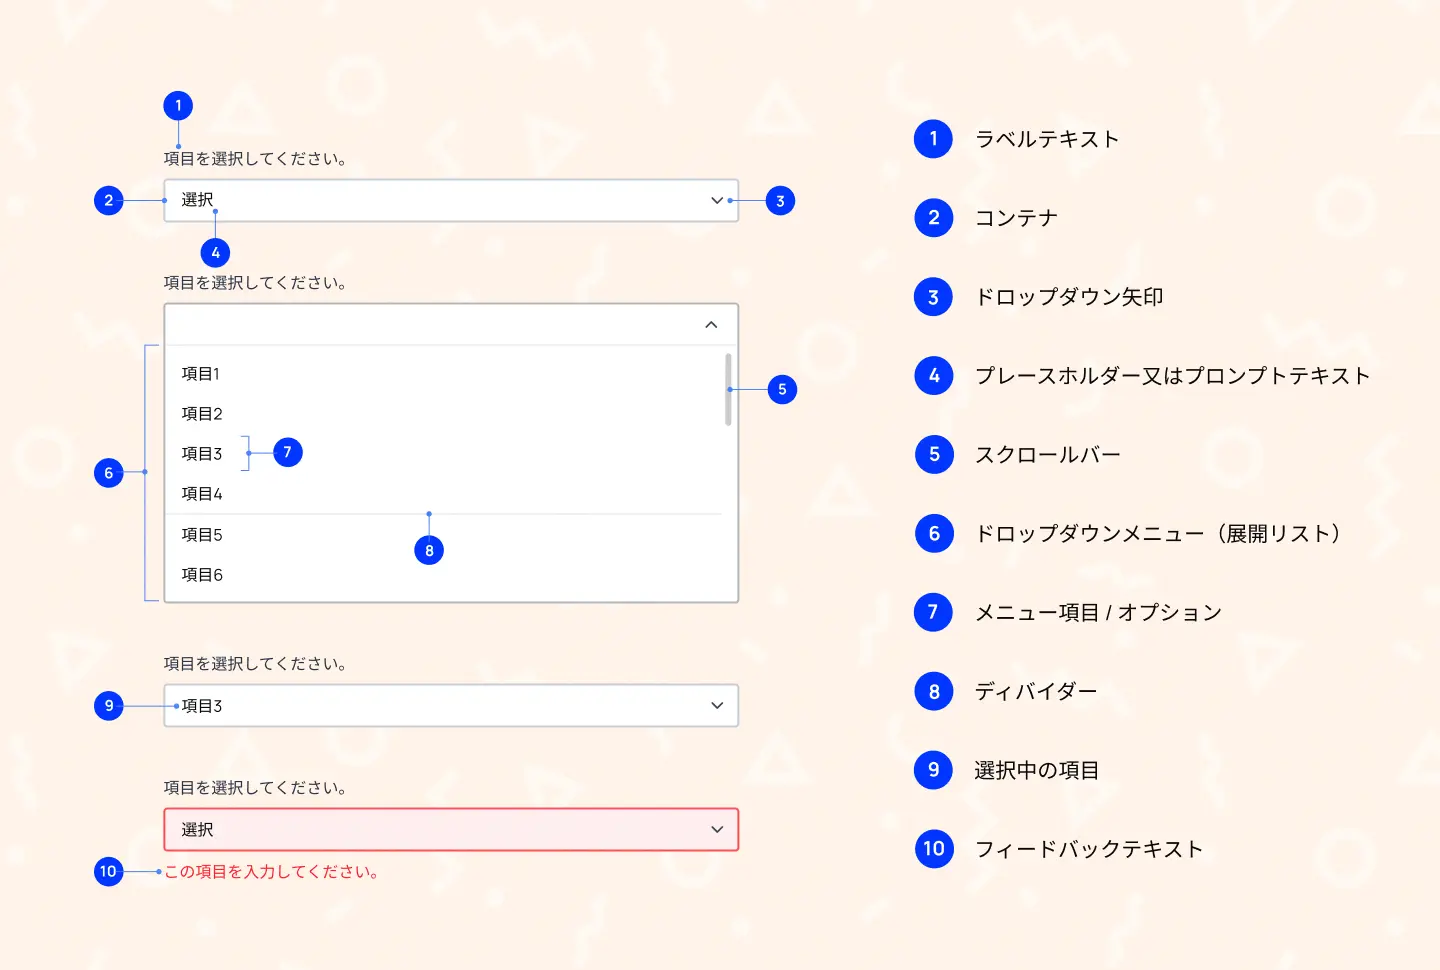Select 項目5 below the divider
1440x970 pixels.
[x=200, y=534]
